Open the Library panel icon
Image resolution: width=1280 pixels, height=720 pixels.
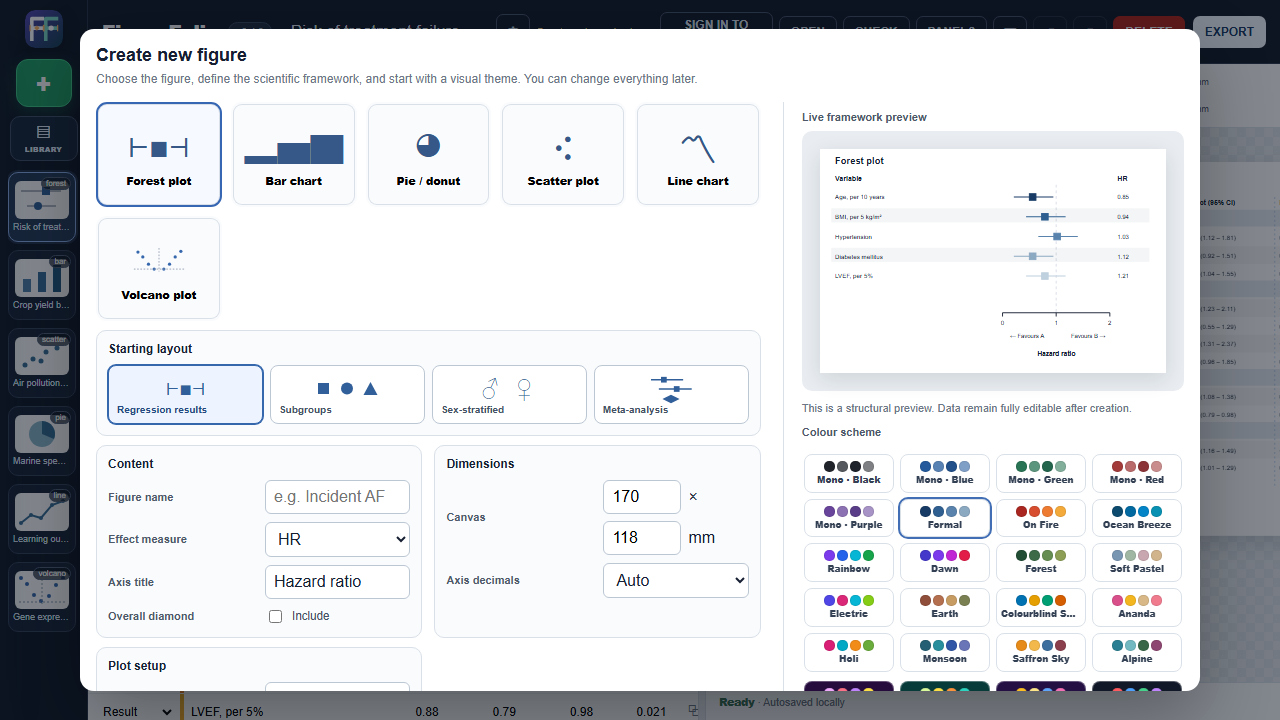click(43, 138)
